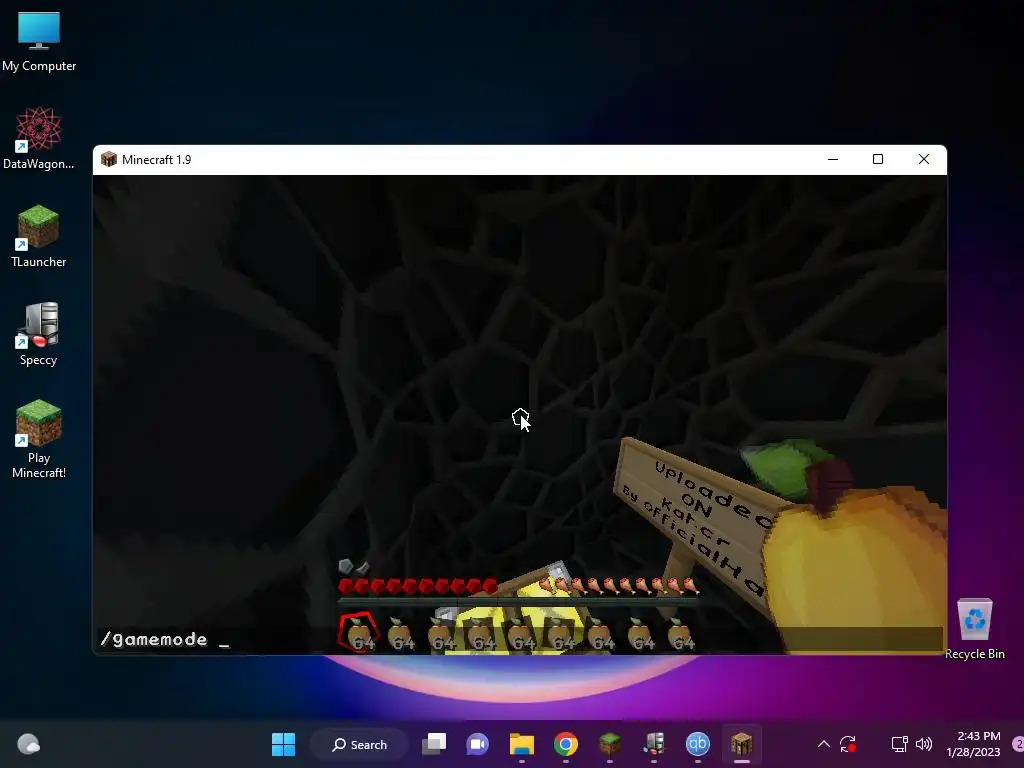
Task: Click the red hearts health bar
Action: [418, 586]
